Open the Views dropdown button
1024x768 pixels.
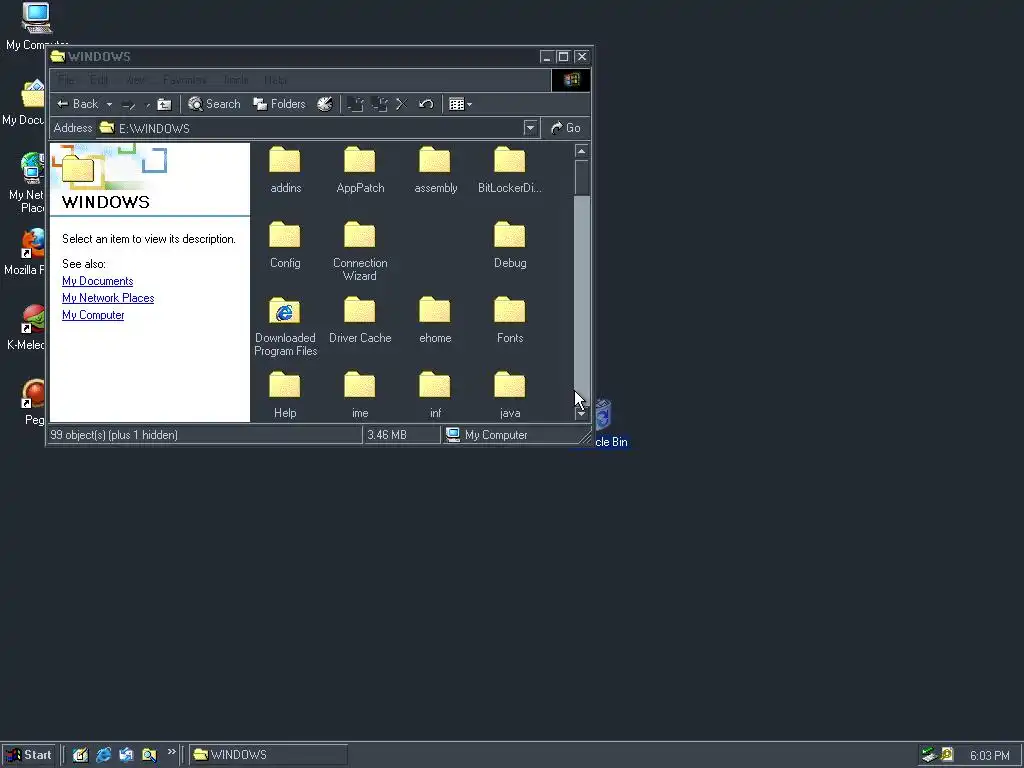pos(460,104)
